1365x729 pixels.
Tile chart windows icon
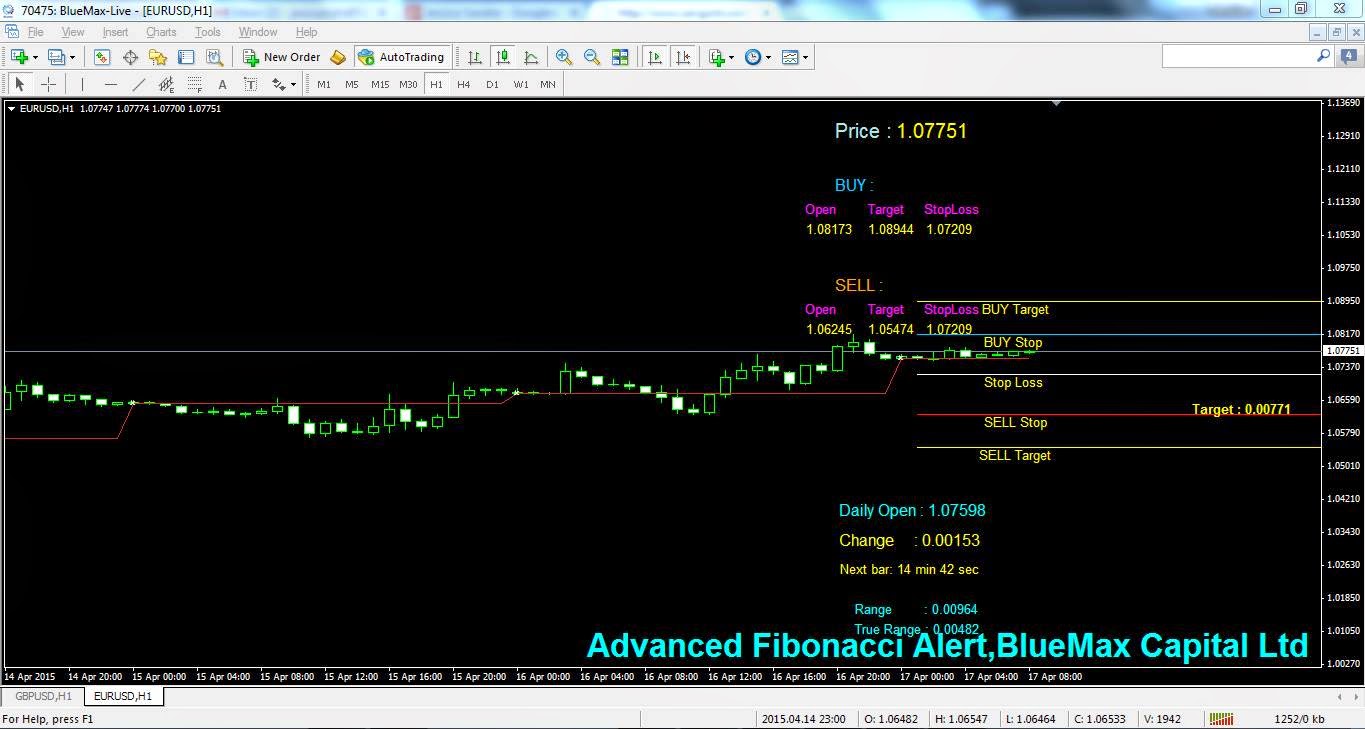(620, 57)
